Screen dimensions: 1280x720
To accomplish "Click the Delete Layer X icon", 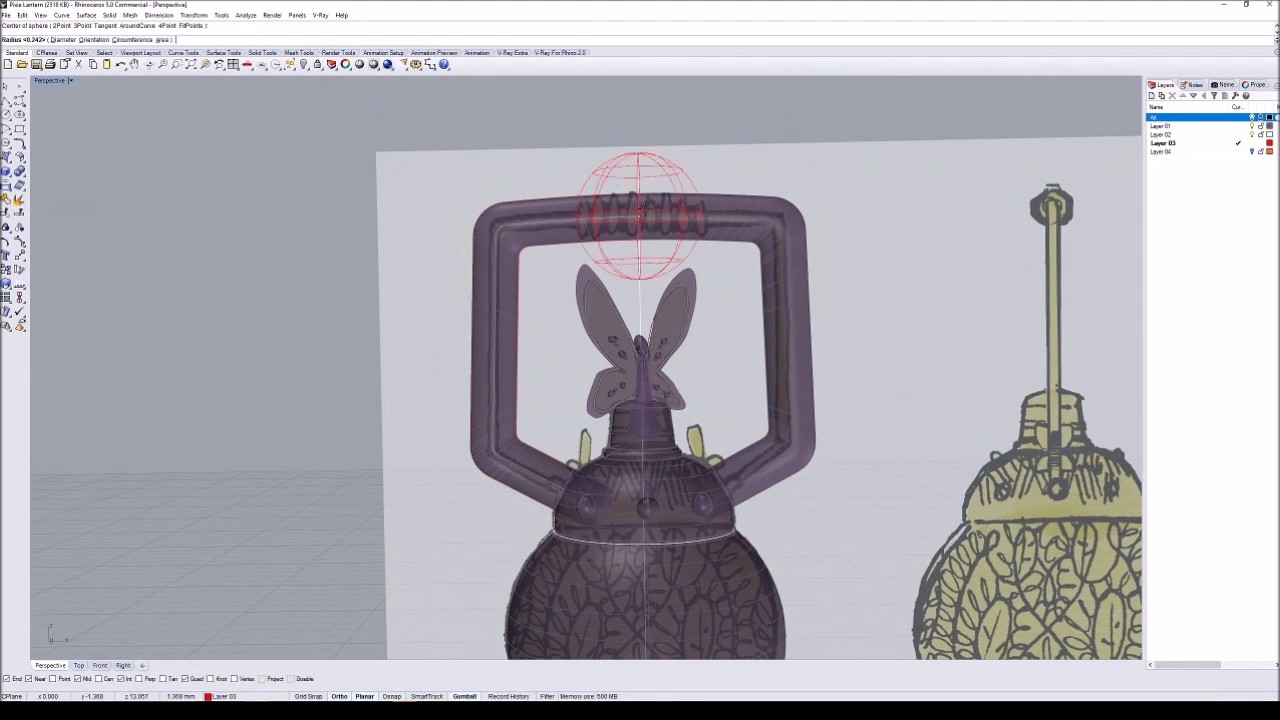I will pos(1172,96).
